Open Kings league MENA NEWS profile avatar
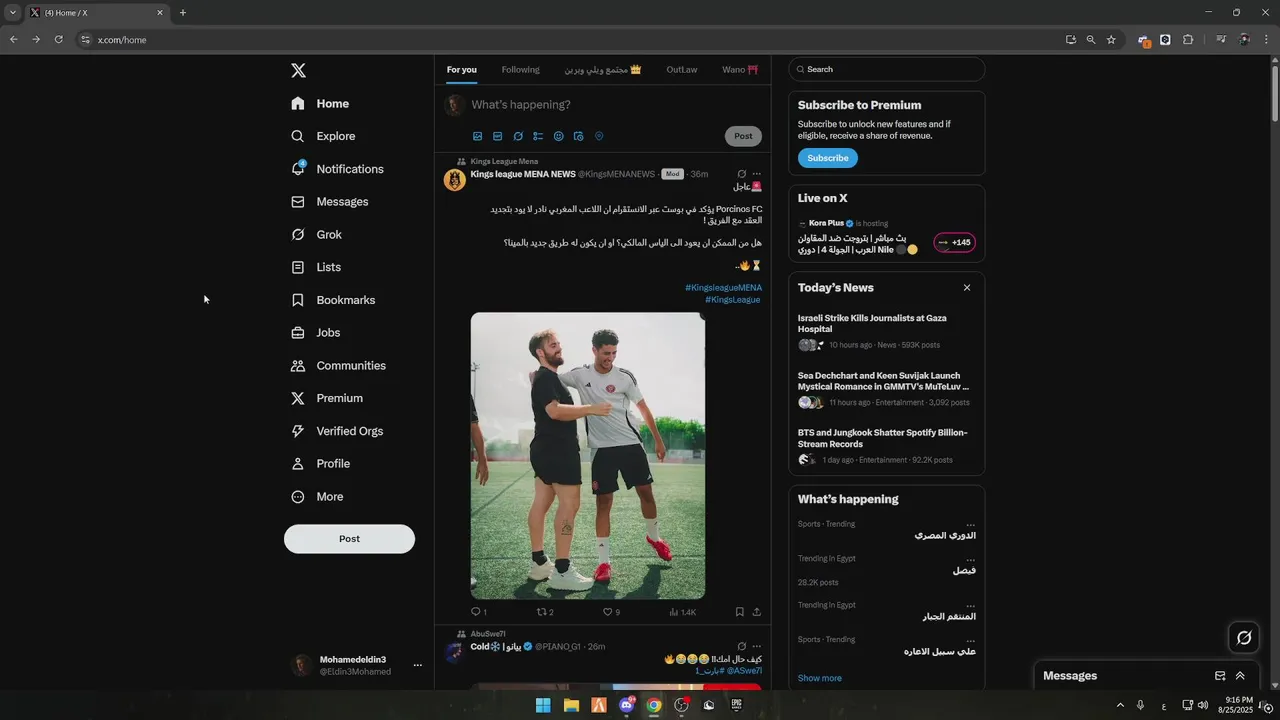1280x720 pixels. point(455,180)
